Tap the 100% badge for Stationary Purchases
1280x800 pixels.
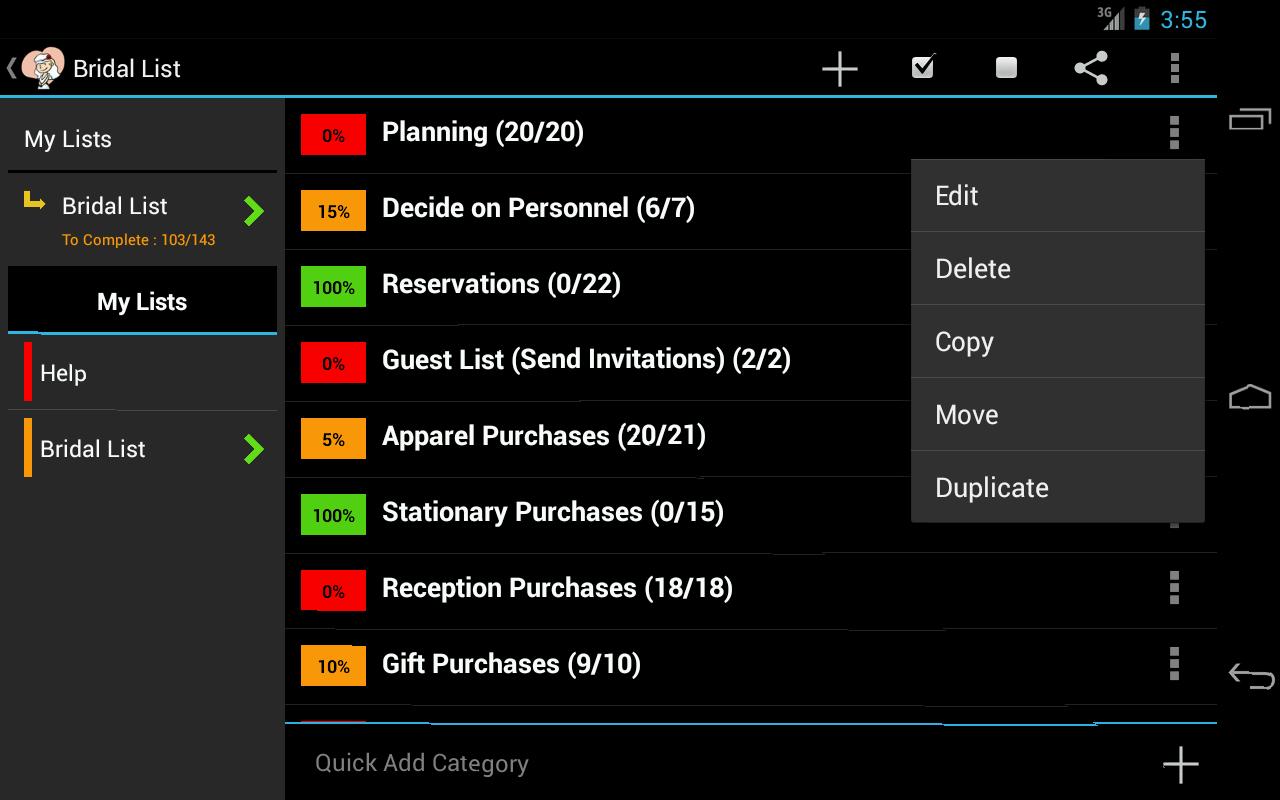pos(333,515)
